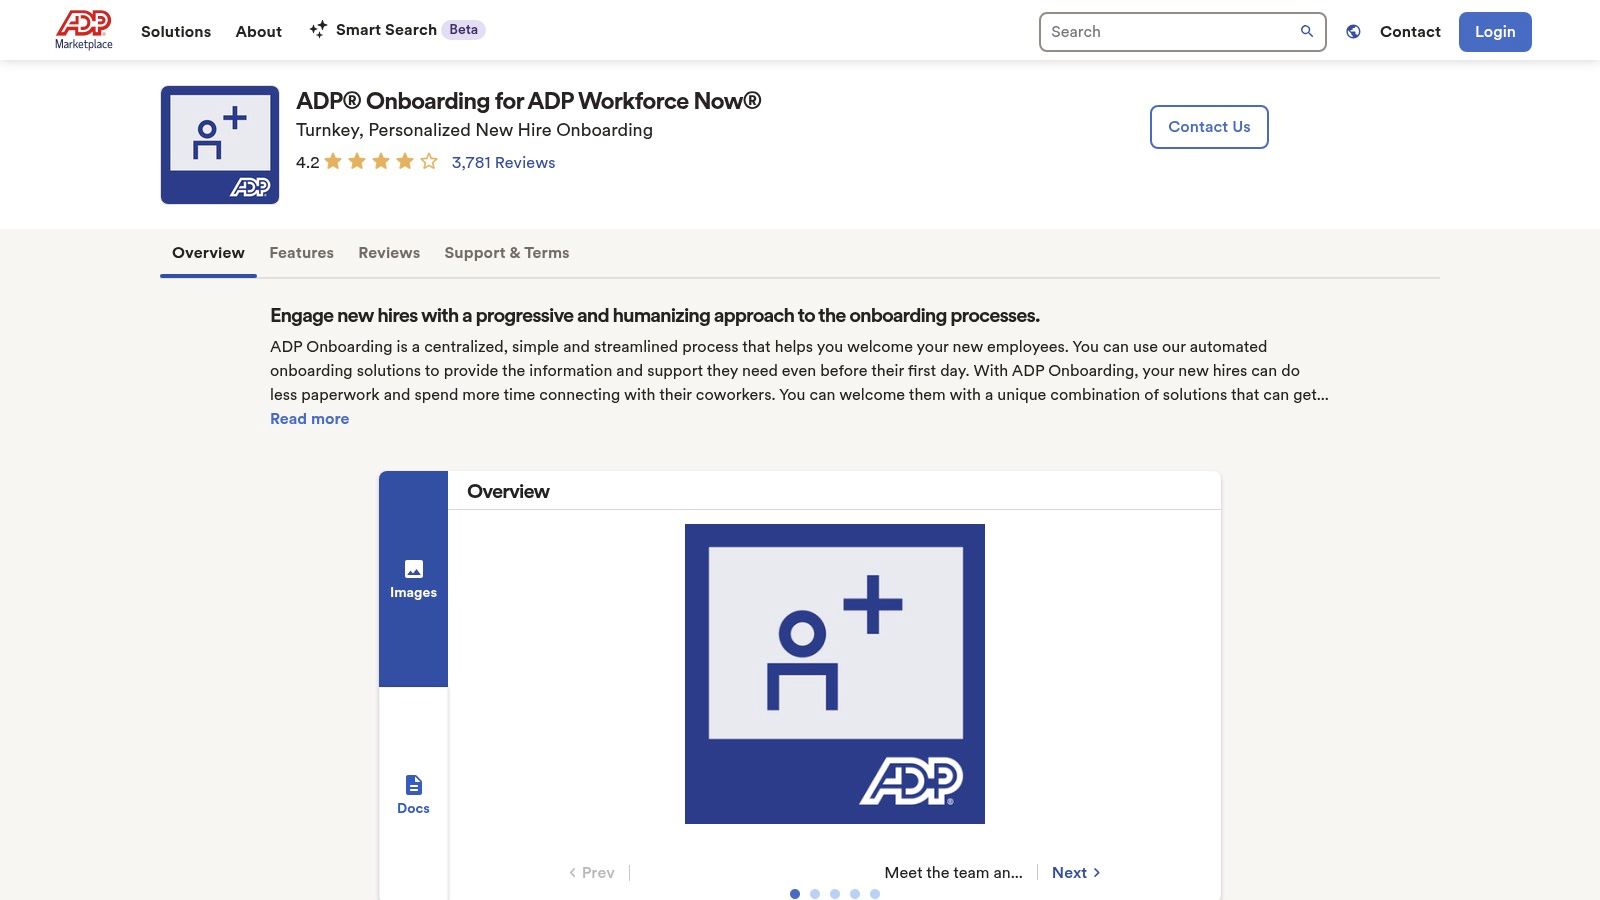Select the third carousel pagination dot

click(833, 894)
